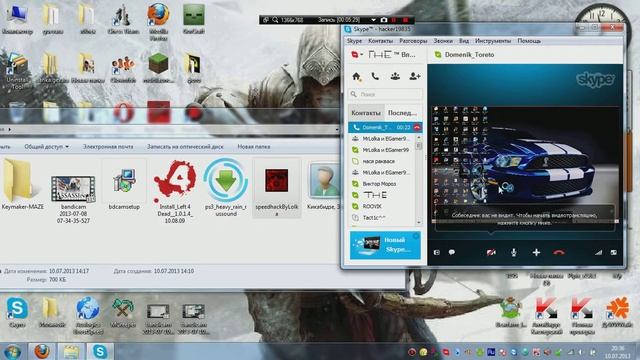The height and width of the screenshot is (360, 640).
Task: Click Записать на оптический диск in Explorer
Action: click(185, 147)
